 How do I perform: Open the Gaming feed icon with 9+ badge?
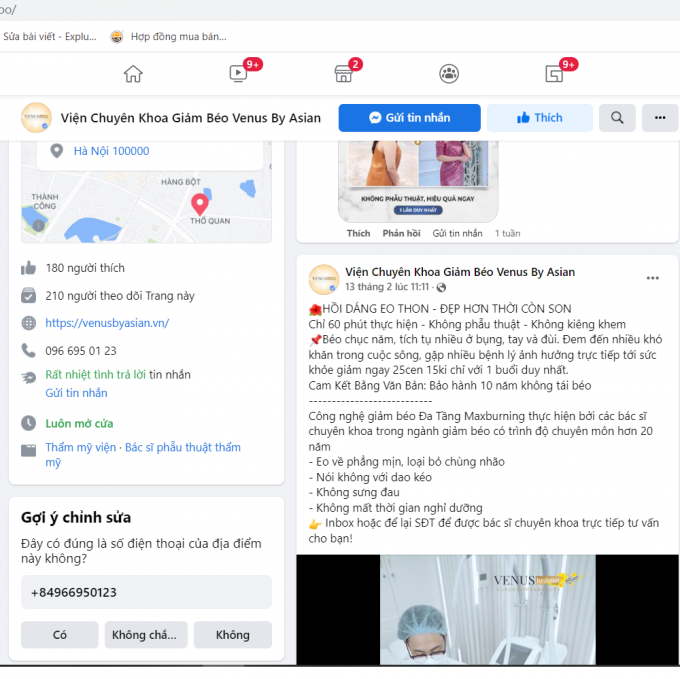tap(554, 74)
